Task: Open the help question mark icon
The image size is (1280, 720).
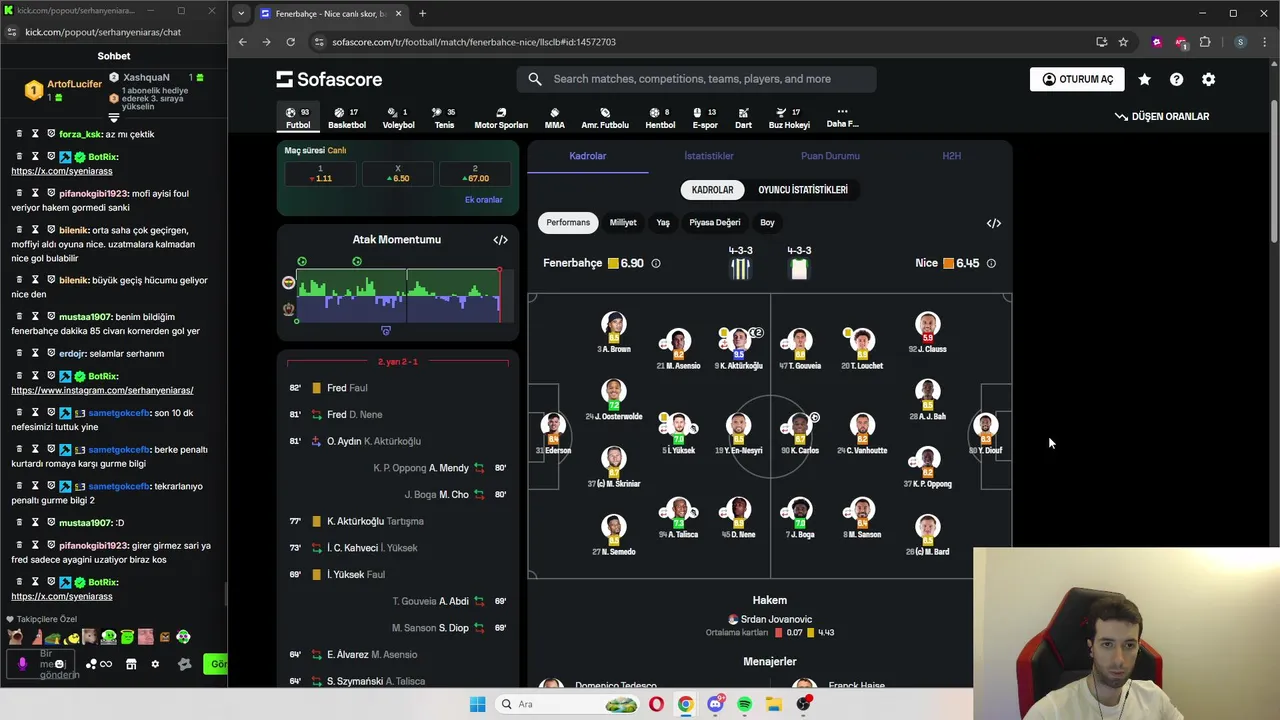Action: click(1176, 79)
